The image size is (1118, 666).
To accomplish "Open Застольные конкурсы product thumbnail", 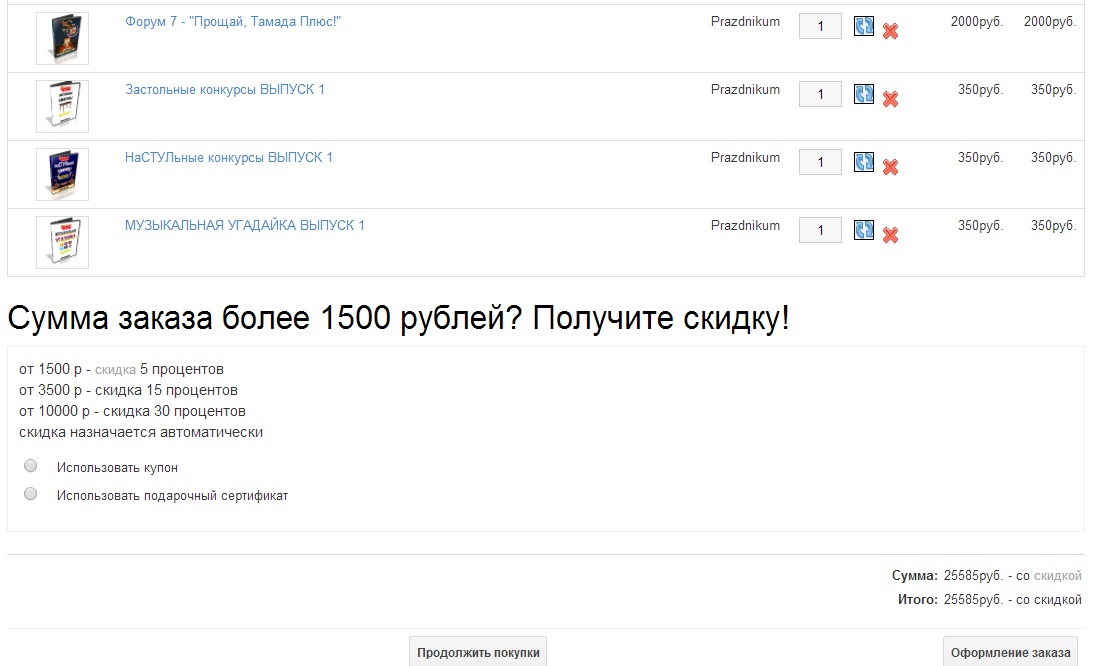I will (63, 106).
